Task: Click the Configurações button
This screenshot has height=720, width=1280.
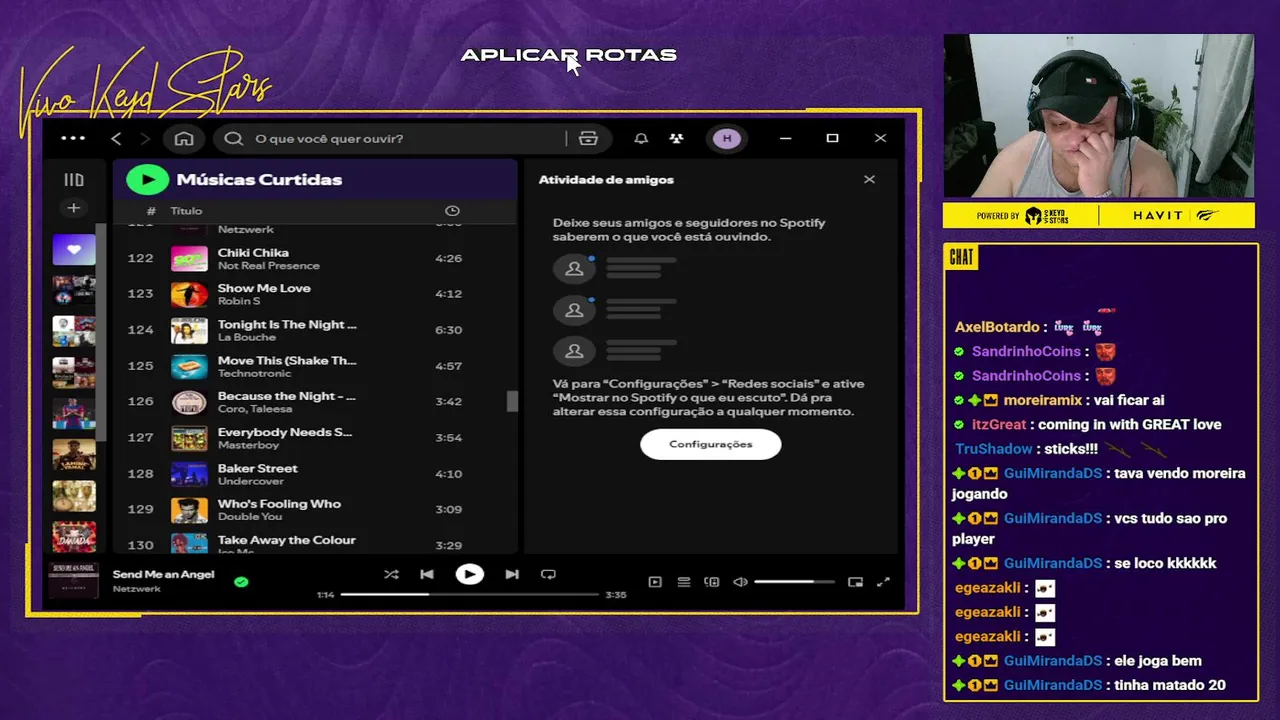Action: tap(711, 444)
